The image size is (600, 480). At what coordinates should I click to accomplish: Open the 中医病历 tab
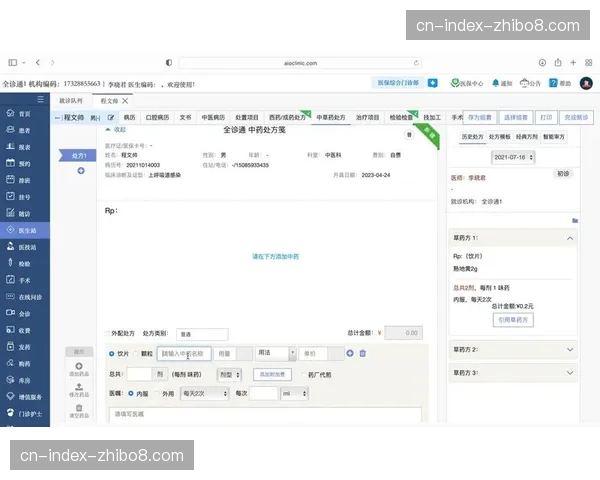(213, 118)
